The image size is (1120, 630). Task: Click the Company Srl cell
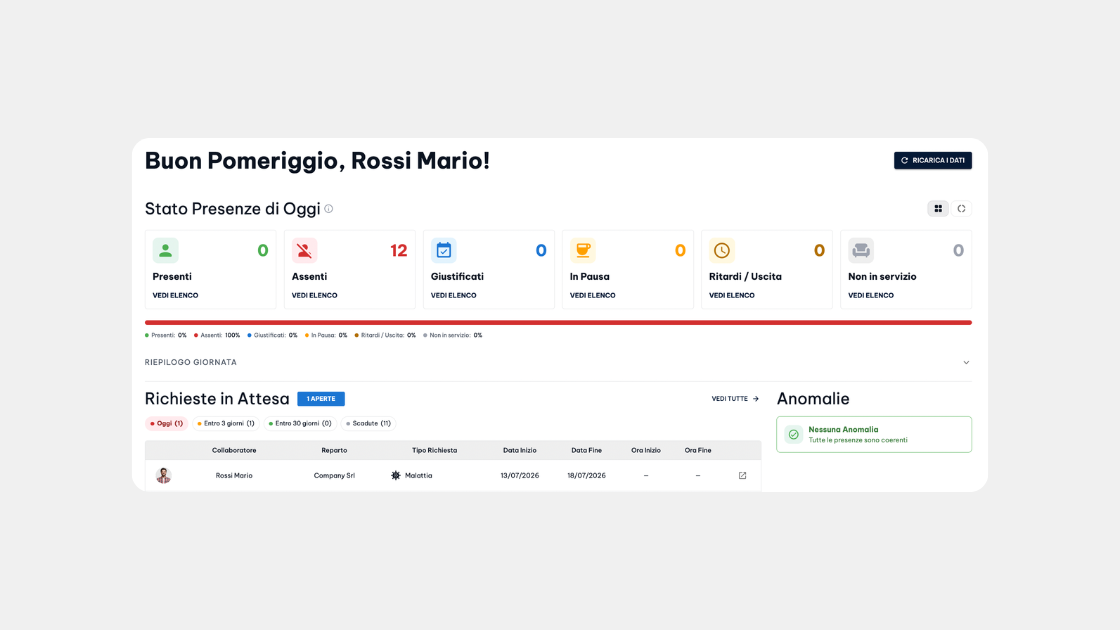pyautogui.click(x=334, y=475)
